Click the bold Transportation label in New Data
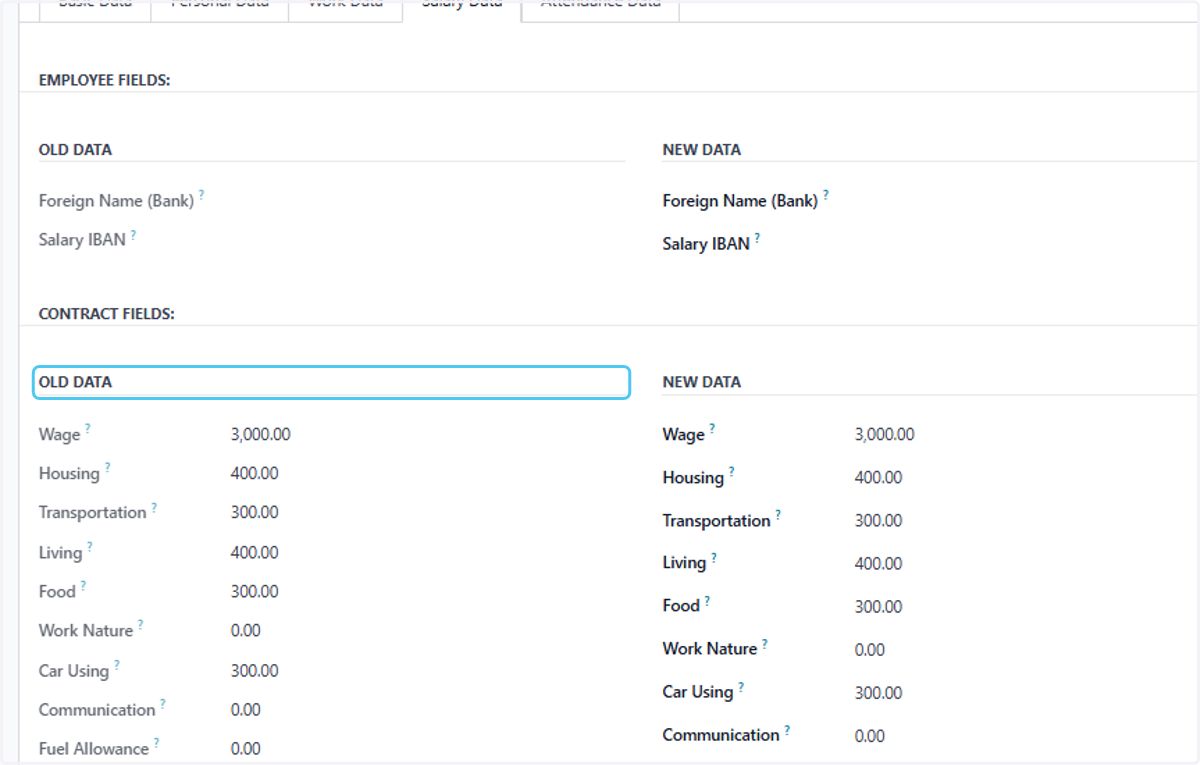Screen dimensions: 1200x765 [x=717, y=520]
